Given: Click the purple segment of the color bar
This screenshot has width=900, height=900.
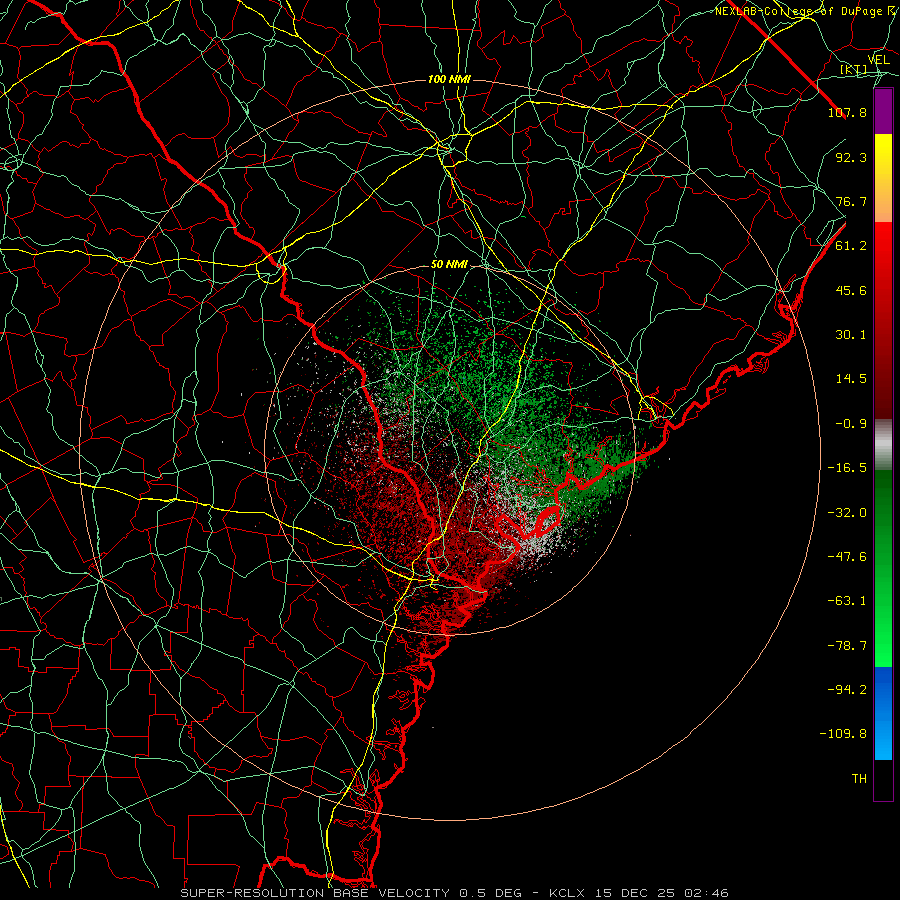Looking at the screenshot, I should pyautogui.click(x=883, y=112).
